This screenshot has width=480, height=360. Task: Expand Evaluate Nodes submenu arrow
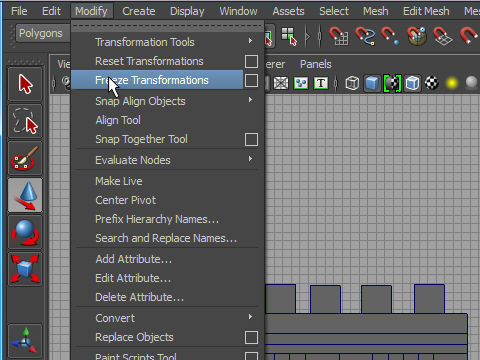[x=250, y=159]
